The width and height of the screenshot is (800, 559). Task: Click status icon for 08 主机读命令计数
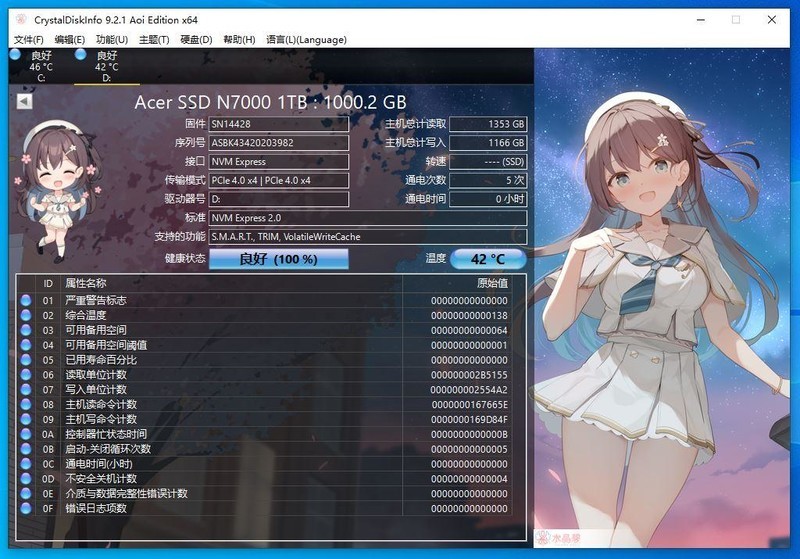pos(26,404)
